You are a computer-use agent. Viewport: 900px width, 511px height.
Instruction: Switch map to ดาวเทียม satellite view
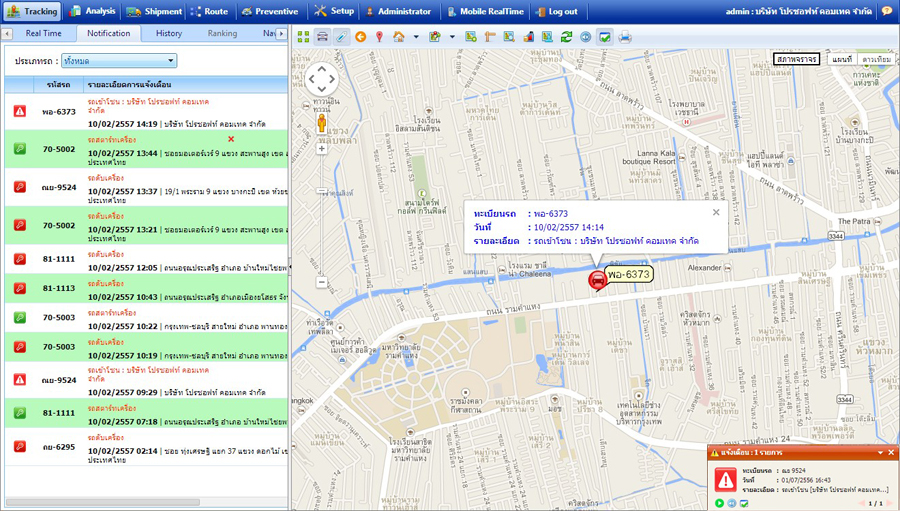[876, 59]
